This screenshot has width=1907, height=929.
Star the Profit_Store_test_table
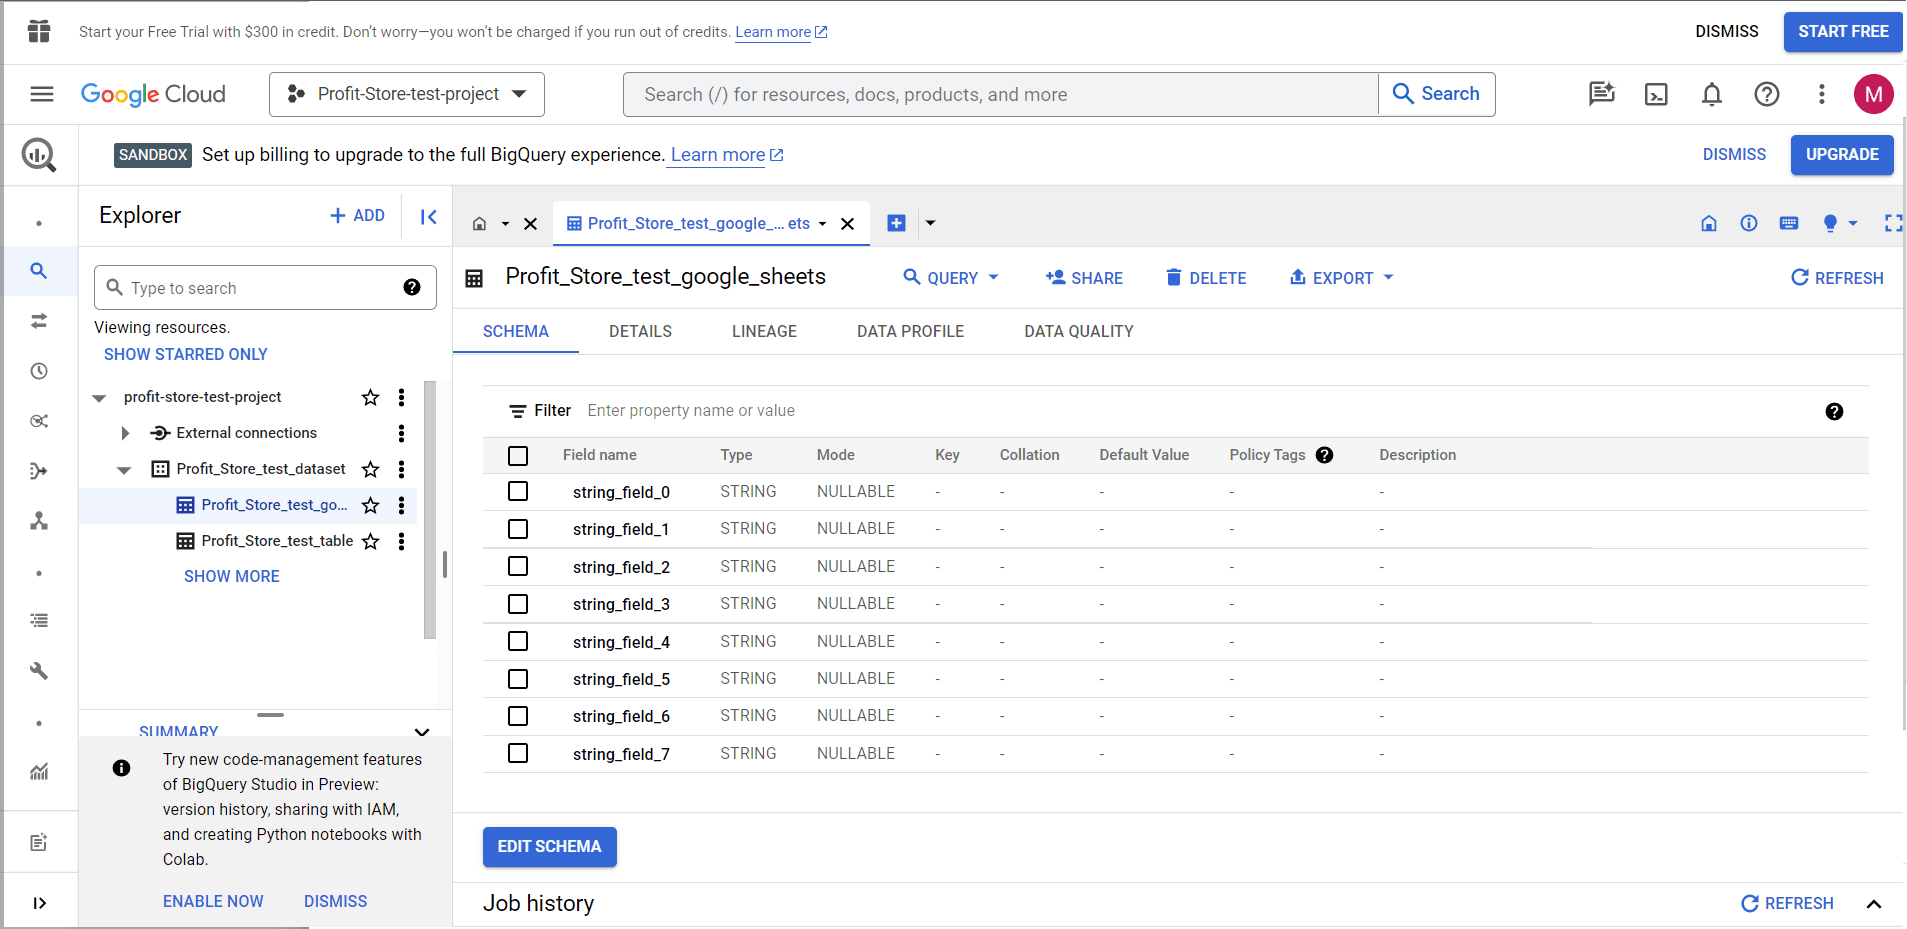coord(370,541)
